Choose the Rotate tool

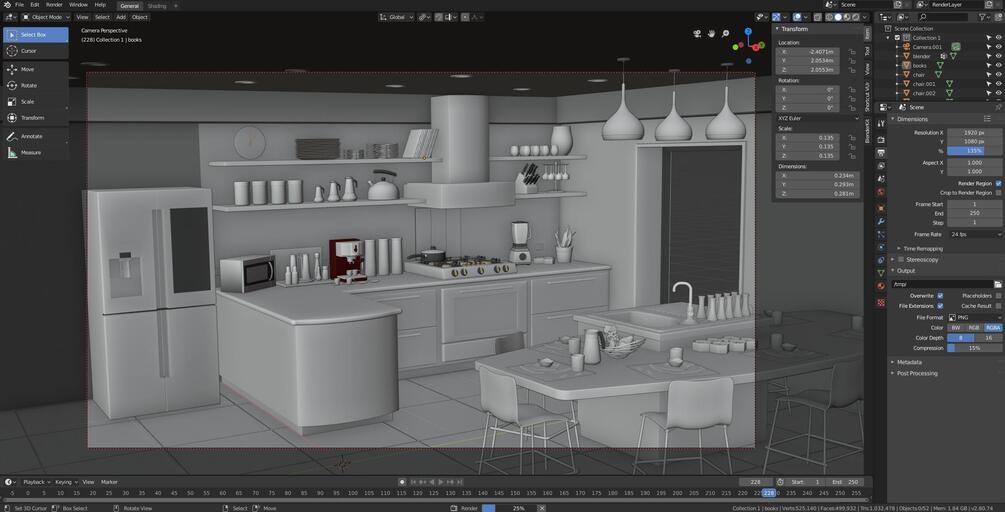(x=35, y=85)
